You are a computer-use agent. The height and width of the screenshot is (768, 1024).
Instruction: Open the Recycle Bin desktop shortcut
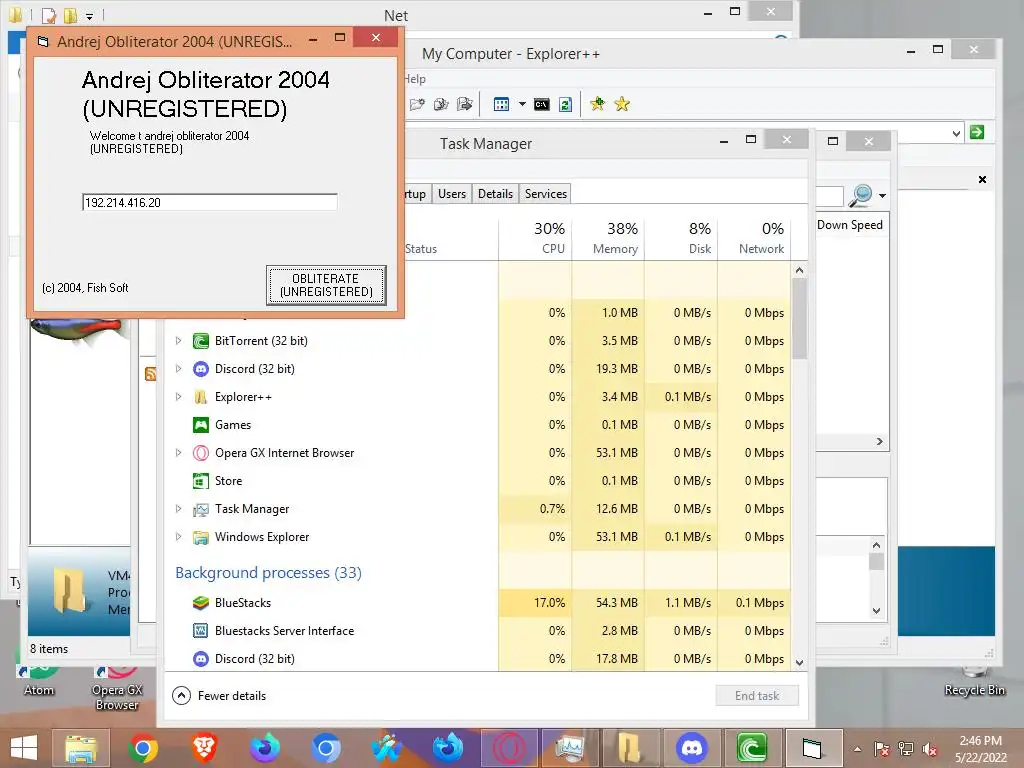(974, 682)
